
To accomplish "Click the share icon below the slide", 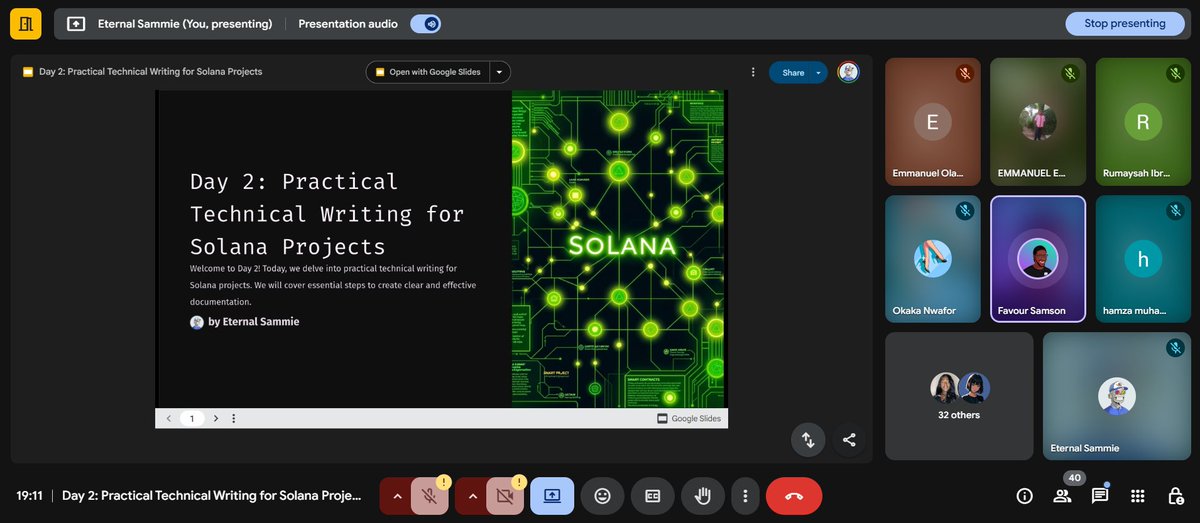I will pos(849,439).
